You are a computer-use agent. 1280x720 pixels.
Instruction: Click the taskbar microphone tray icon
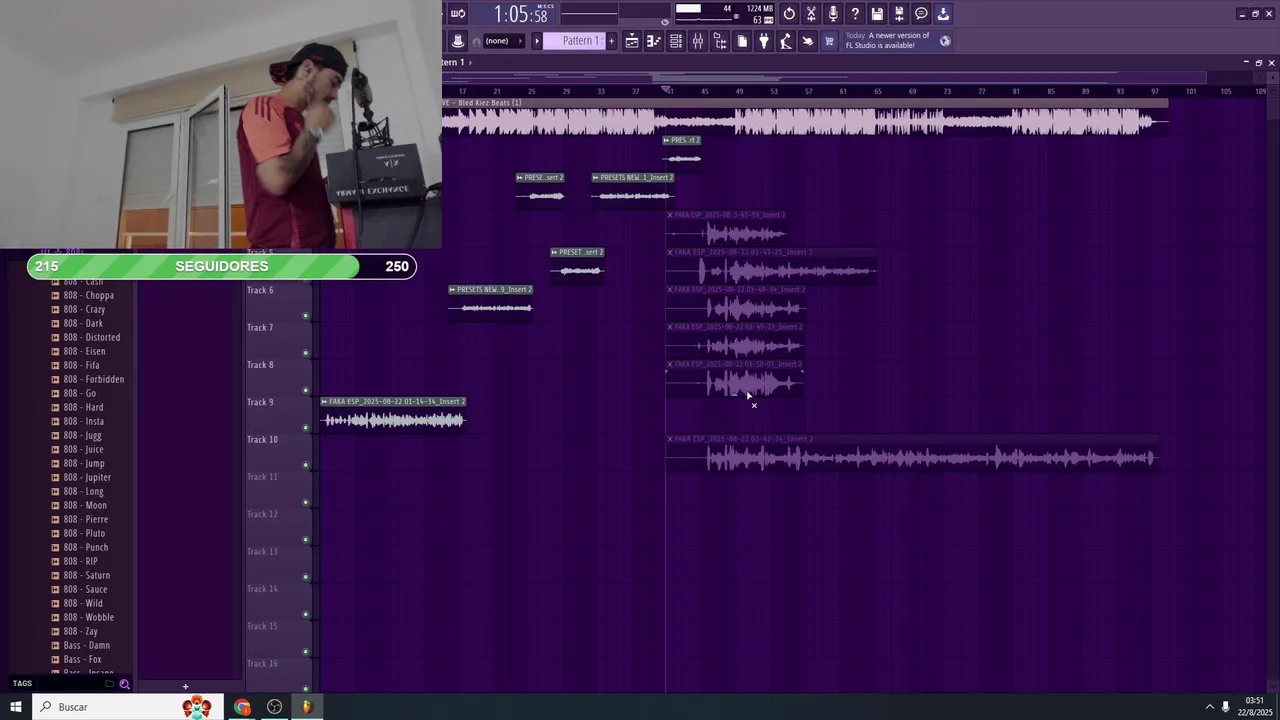(x=1225, y=707)
